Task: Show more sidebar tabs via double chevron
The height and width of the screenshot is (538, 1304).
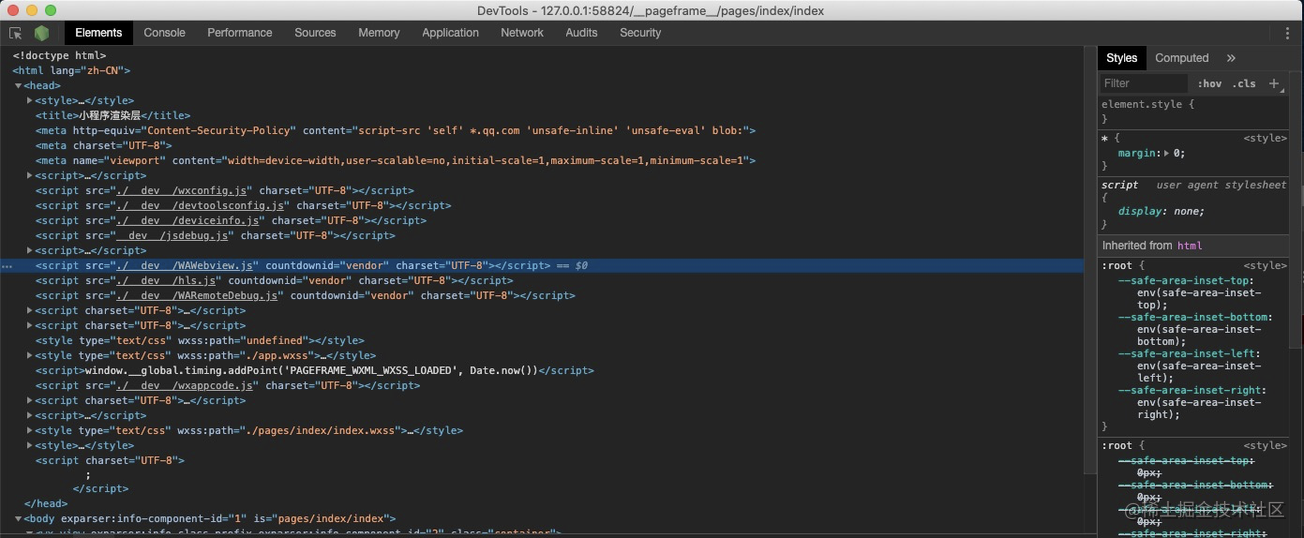Action: [x=1231, y=58]
